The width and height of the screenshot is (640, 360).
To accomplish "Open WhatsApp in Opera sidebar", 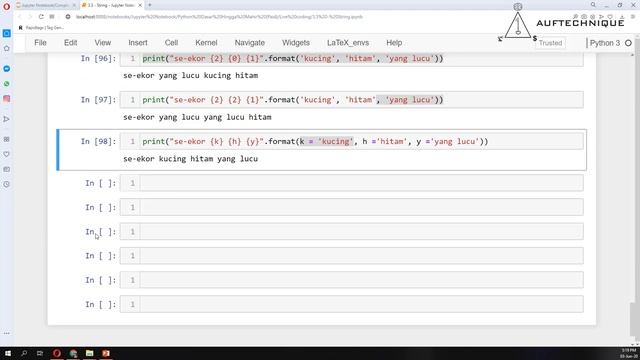I will 7,84.
